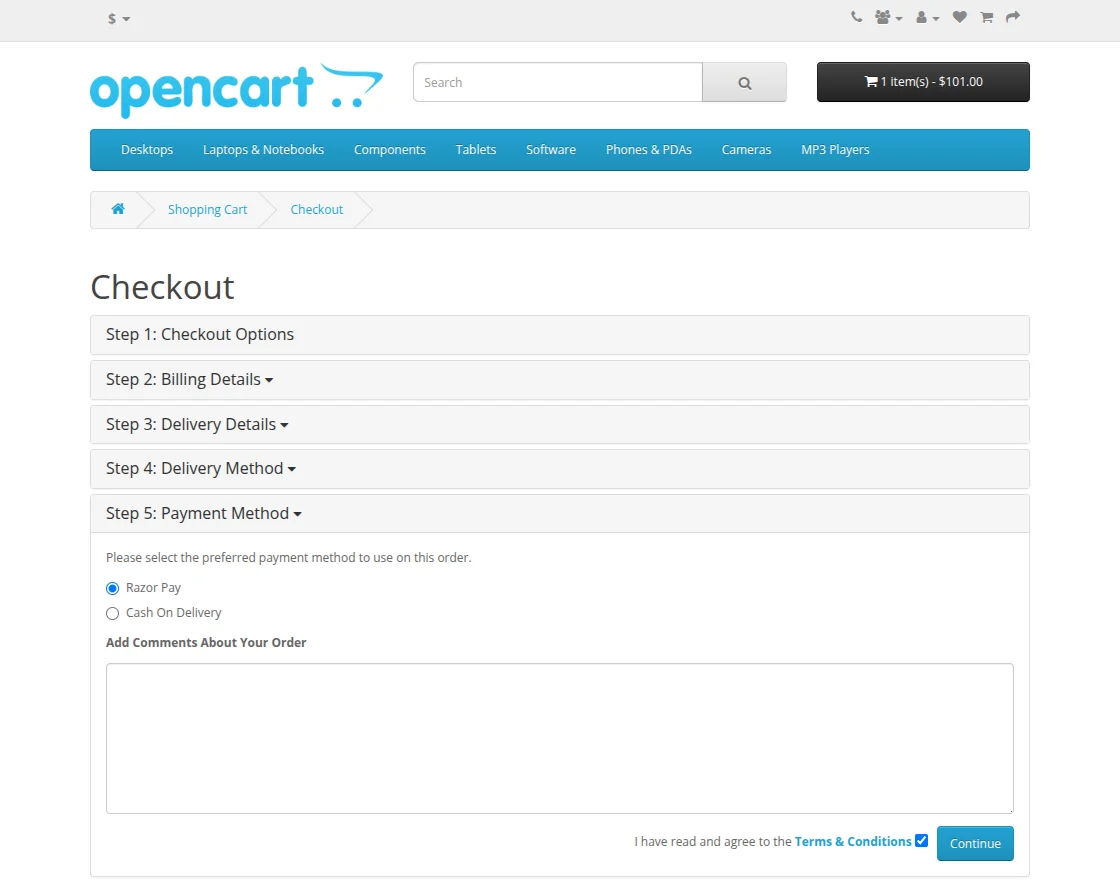Expand Step 2: Billing Details section
The height and width of the screenshot is (880, 1120).
189,380
